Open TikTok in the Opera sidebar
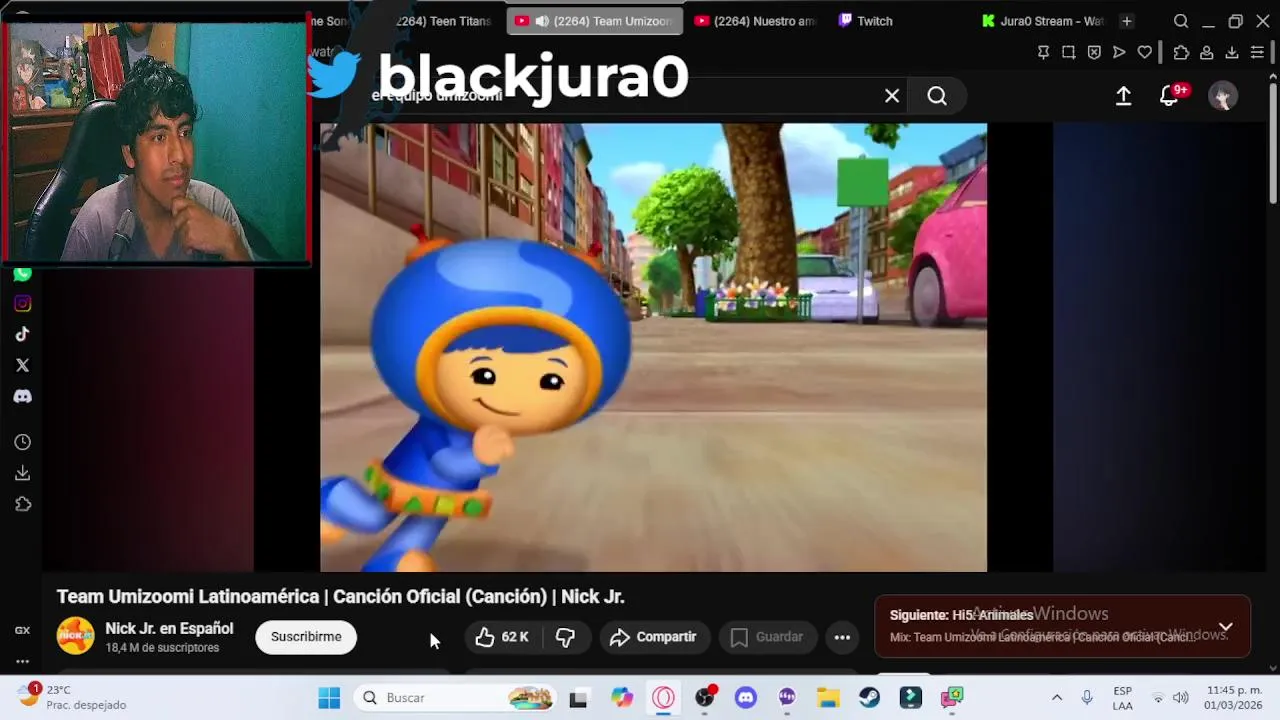 coord(22,334)
